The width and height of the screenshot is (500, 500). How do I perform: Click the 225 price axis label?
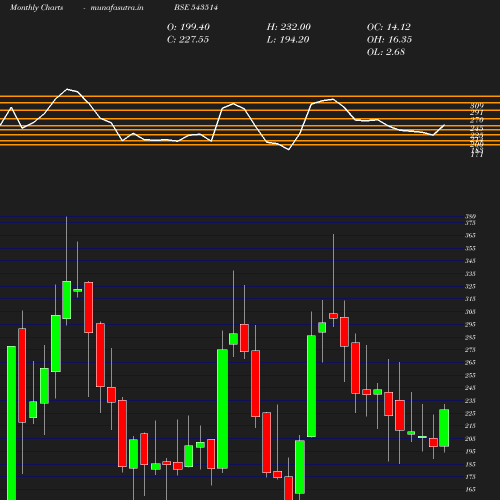coord(470,414)
